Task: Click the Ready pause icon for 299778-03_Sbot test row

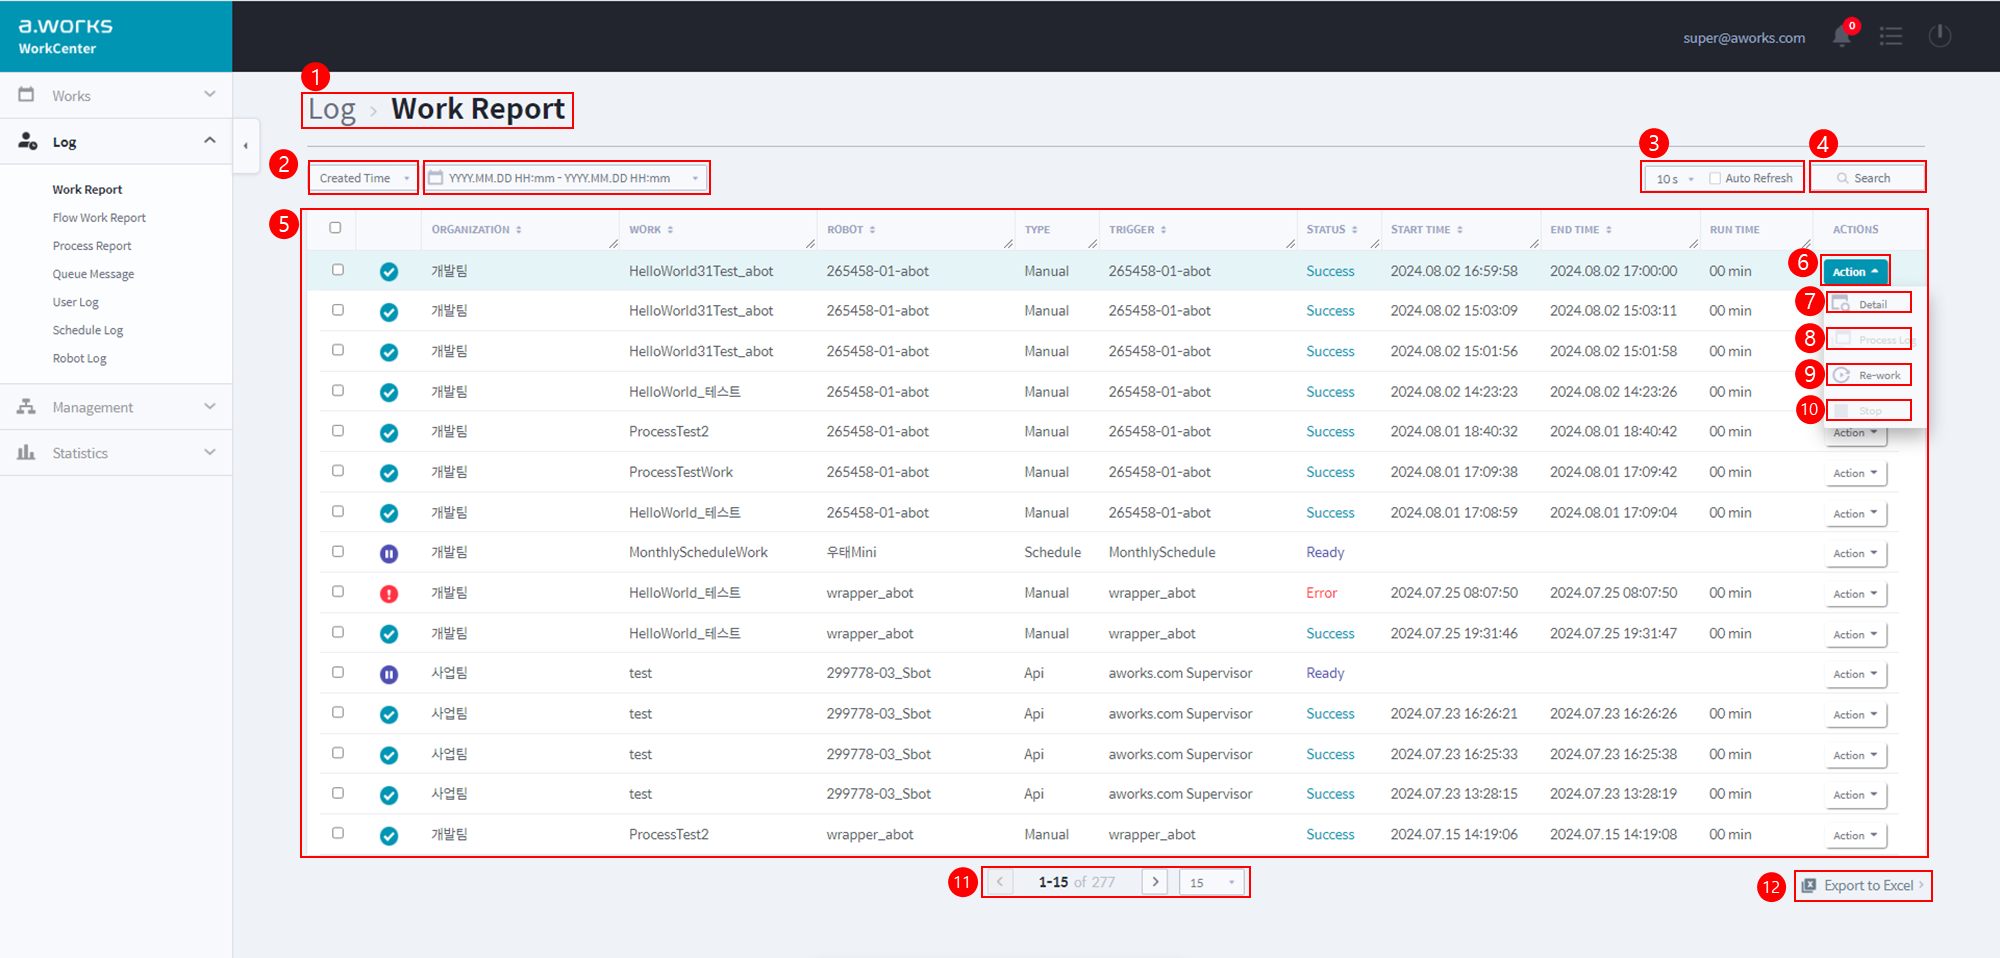Action: coord(389,675)
